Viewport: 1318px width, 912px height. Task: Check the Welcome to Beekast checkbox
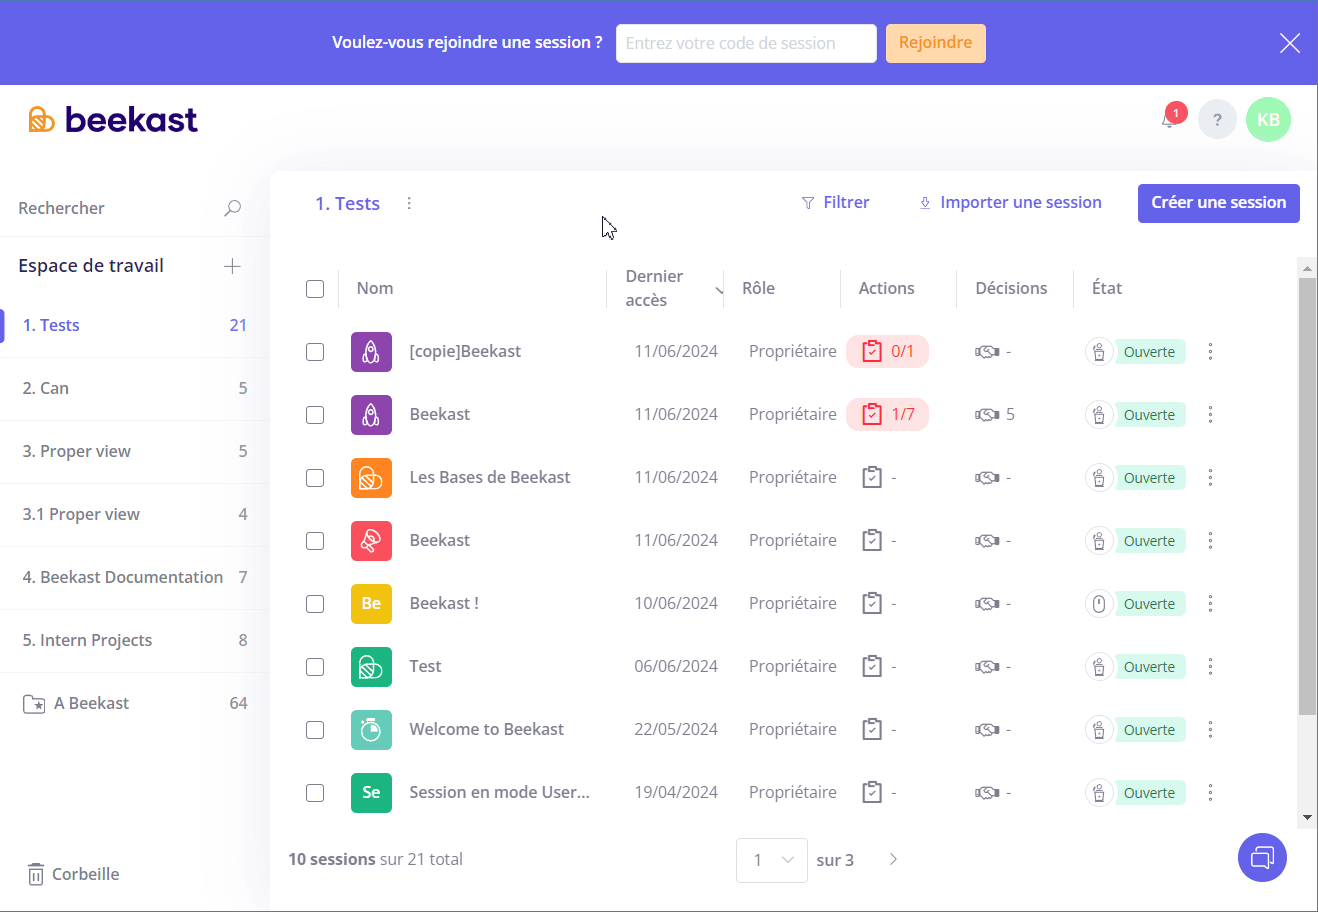315,730
